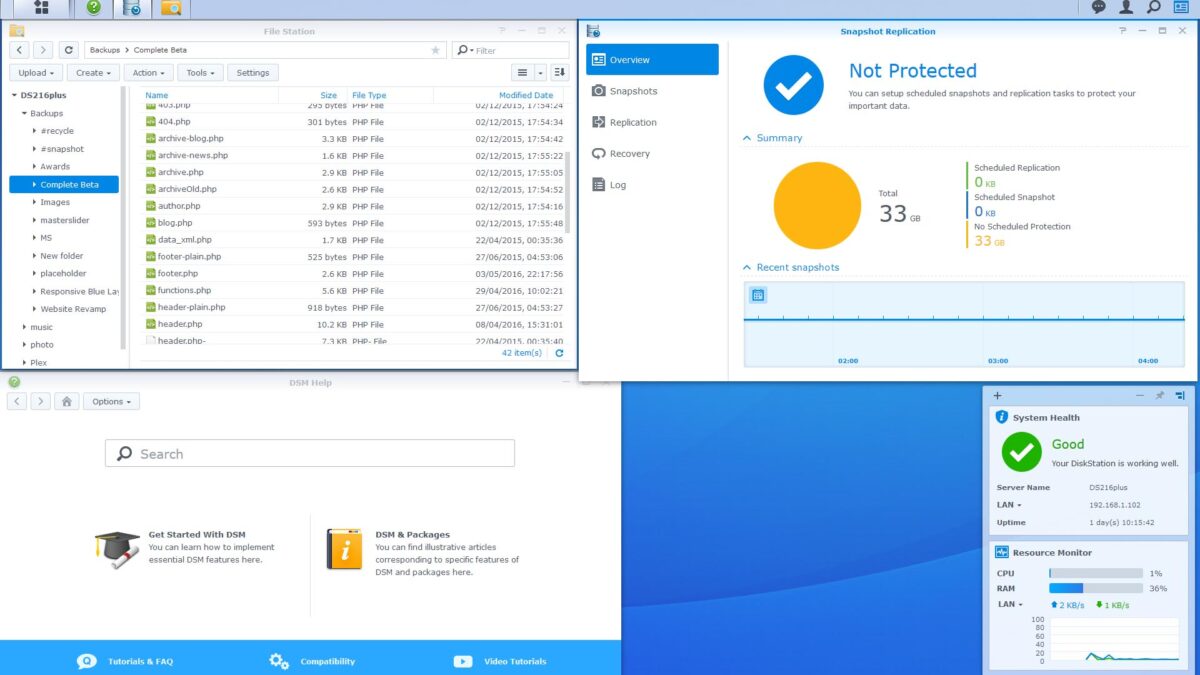
Task: Open File Station help question mark
Action: tap(503, 31)
